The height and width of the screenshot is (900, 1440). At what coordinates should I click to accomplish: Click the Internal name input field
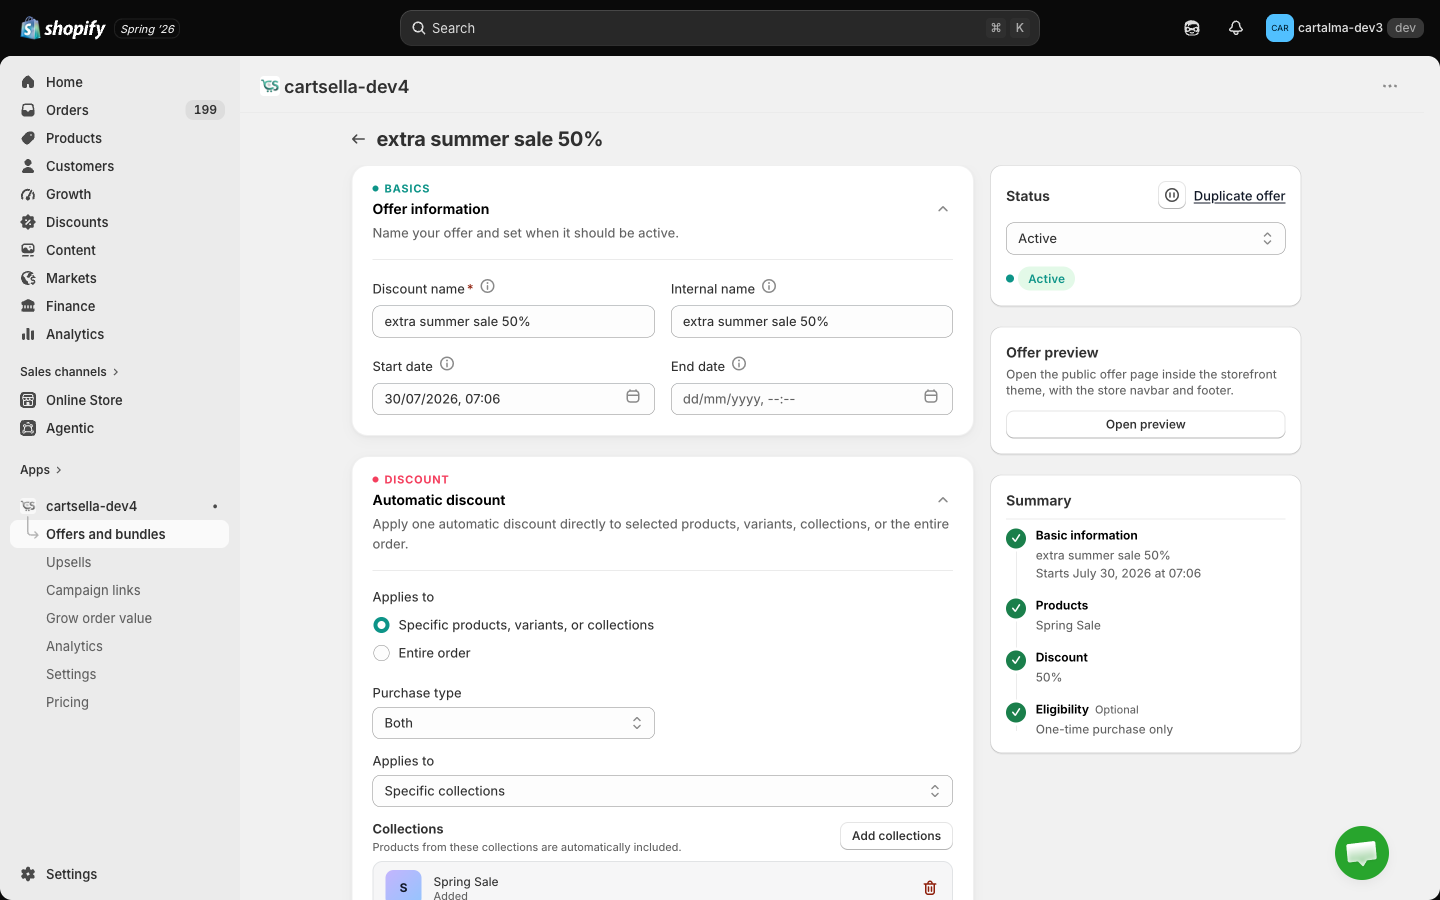pyautogui.click(x=812, y=322)
